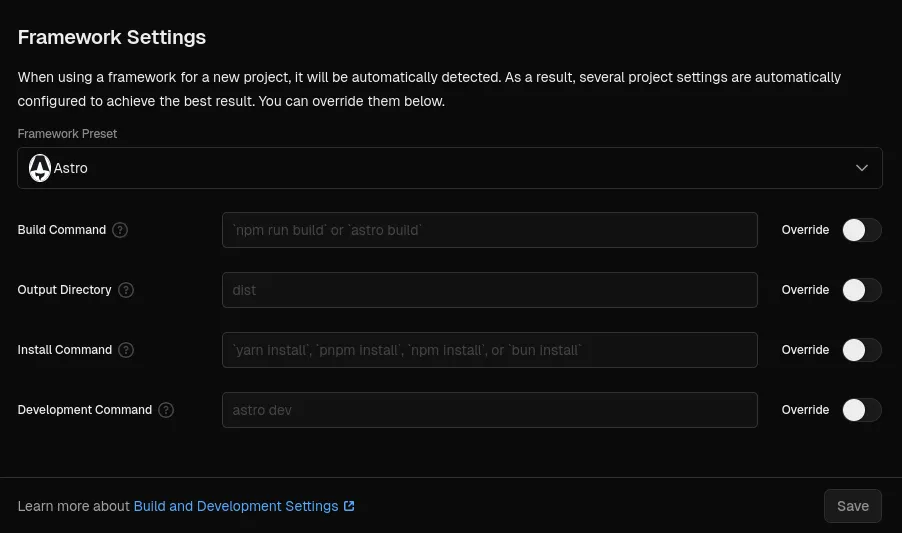This screenshot has width=902, height=533.
Task: Open the Install Command help tooltip icon
Action: point(126,350)
